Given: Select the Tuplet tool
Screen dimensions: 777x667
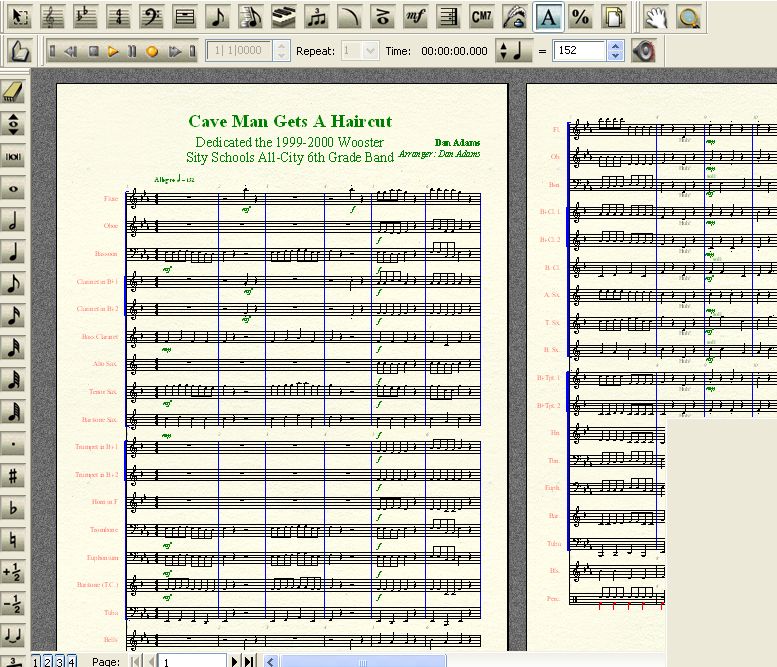Looking at the screenshot, I should click(x=317, y=17).
